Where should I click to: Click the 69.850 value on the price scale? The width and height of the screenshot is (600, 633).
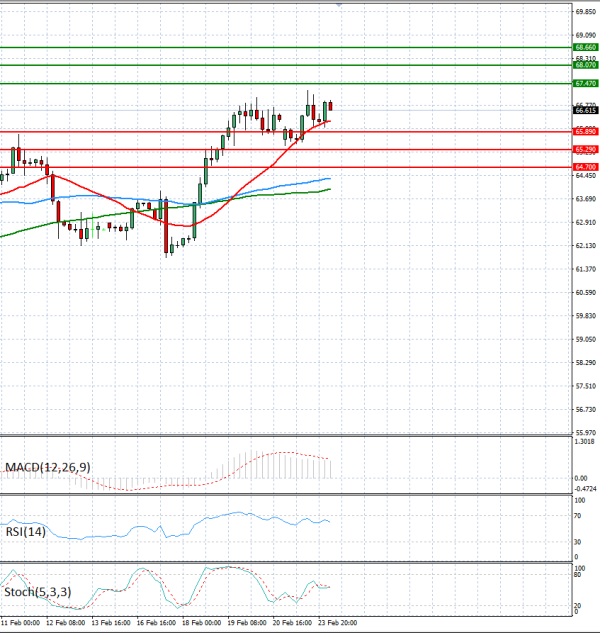585,12
